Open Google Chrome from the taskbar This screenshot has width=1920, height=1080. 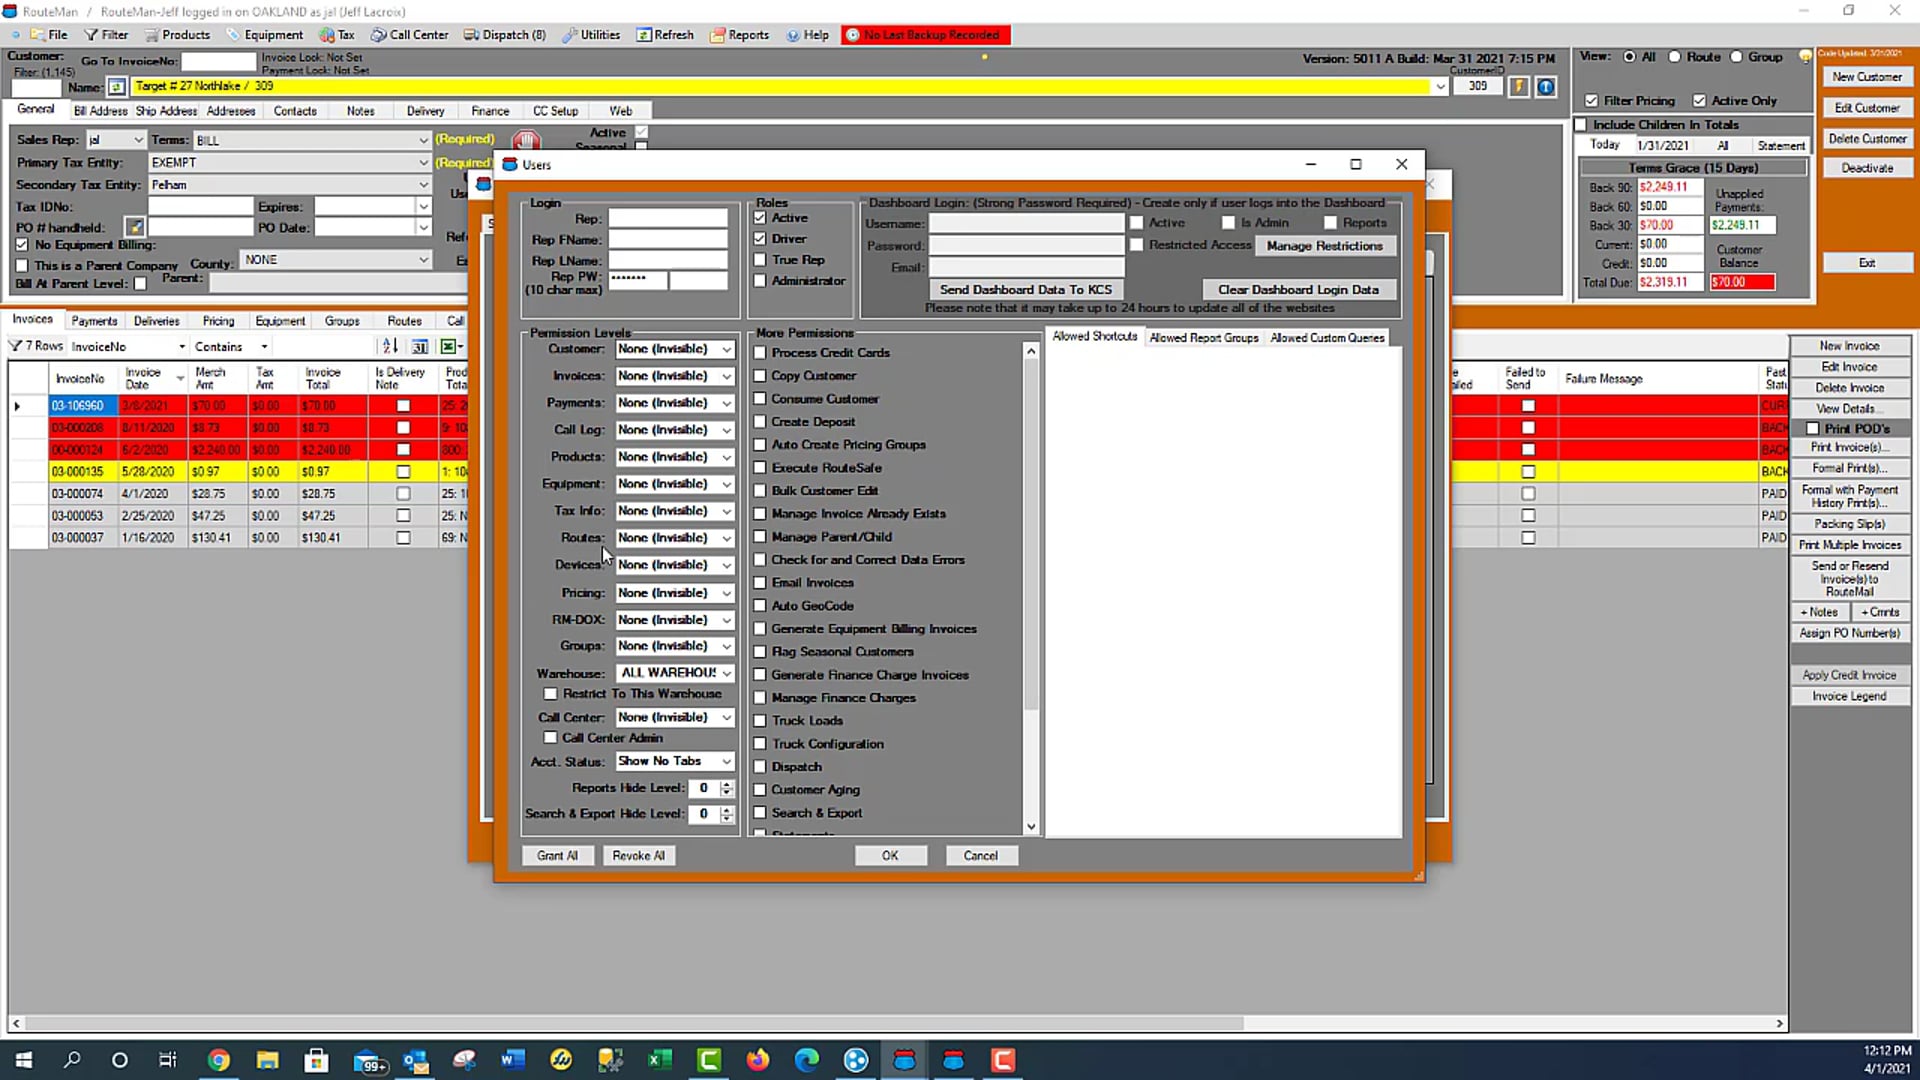pos(218,1060)
